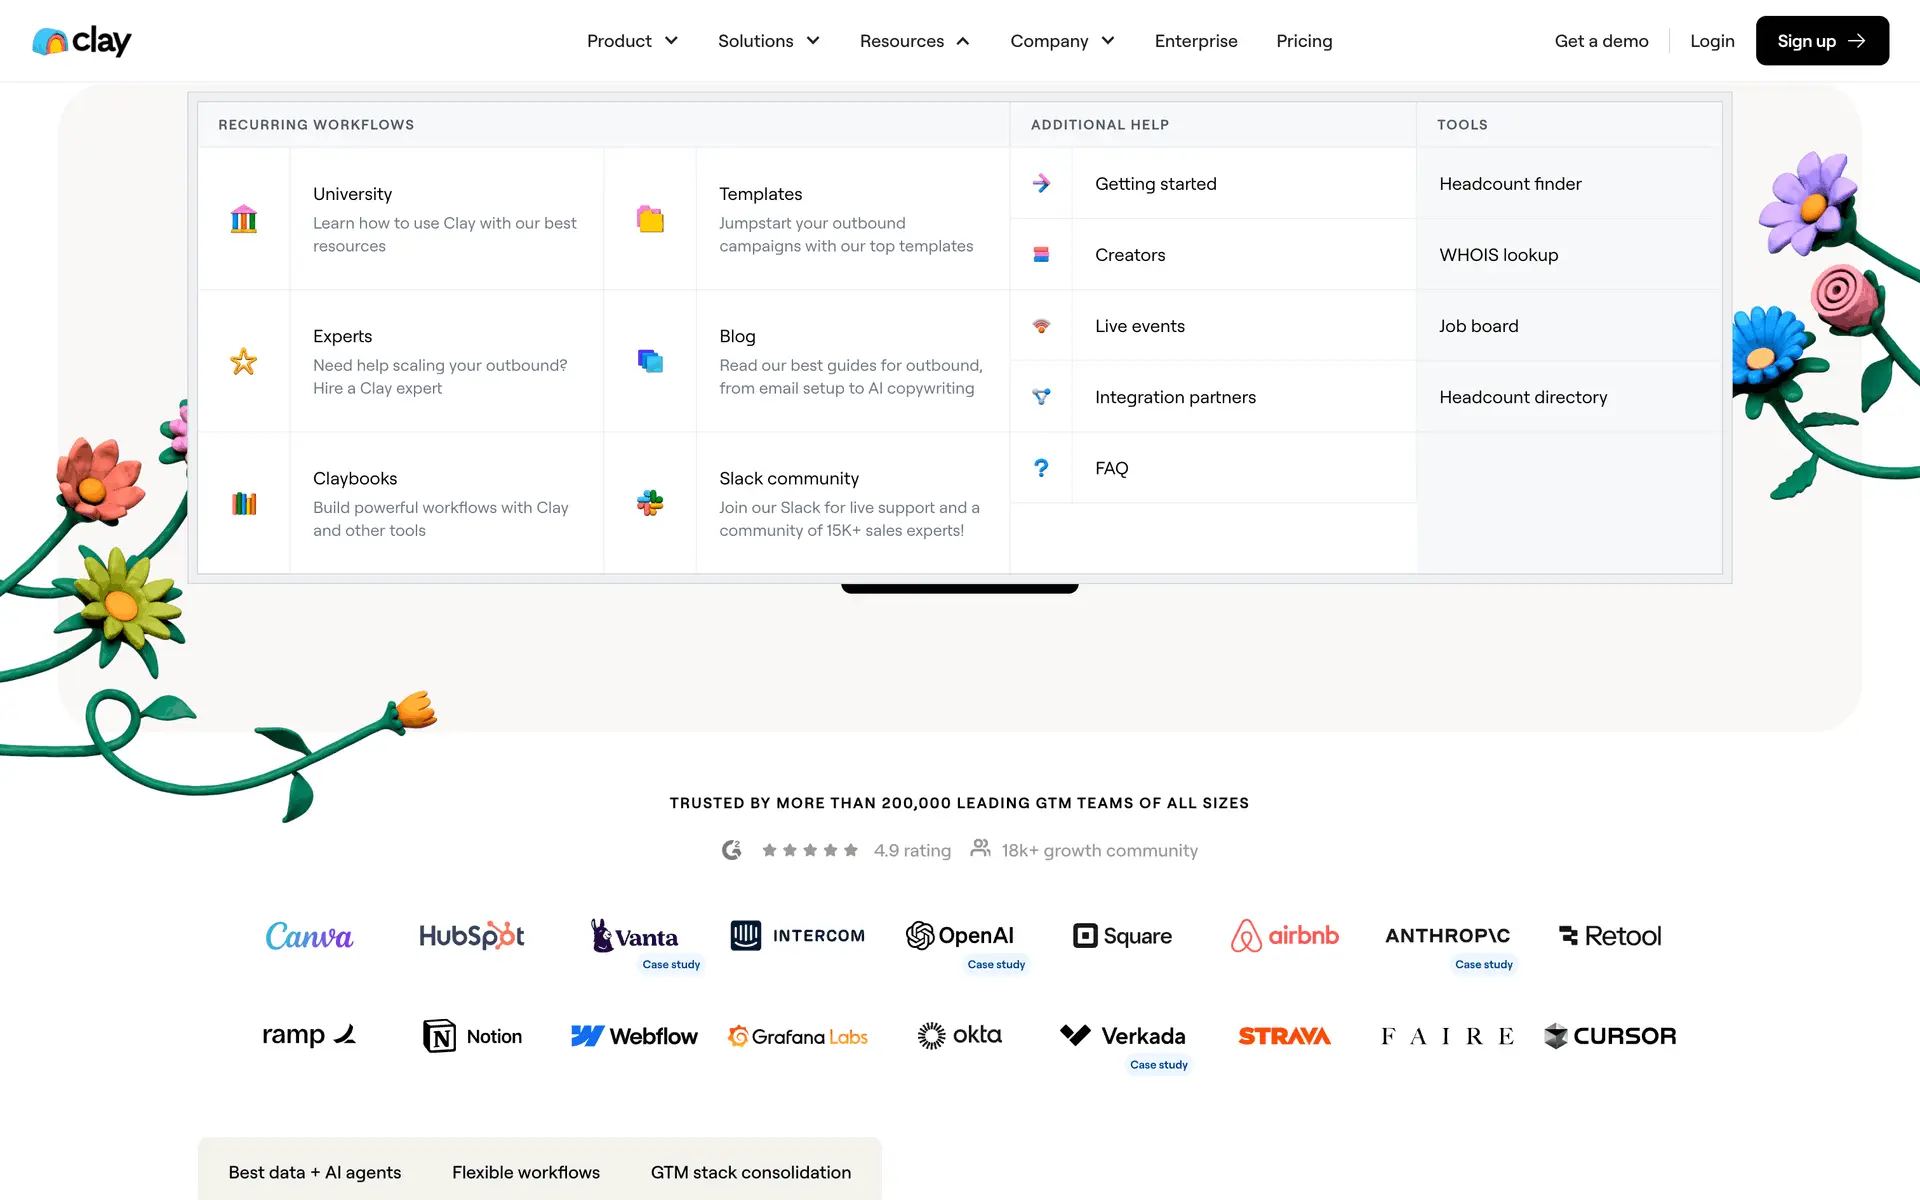Click the Slack community logo icon
The height and width of the screenshot is (1200, 1920).
click(650, 503)
